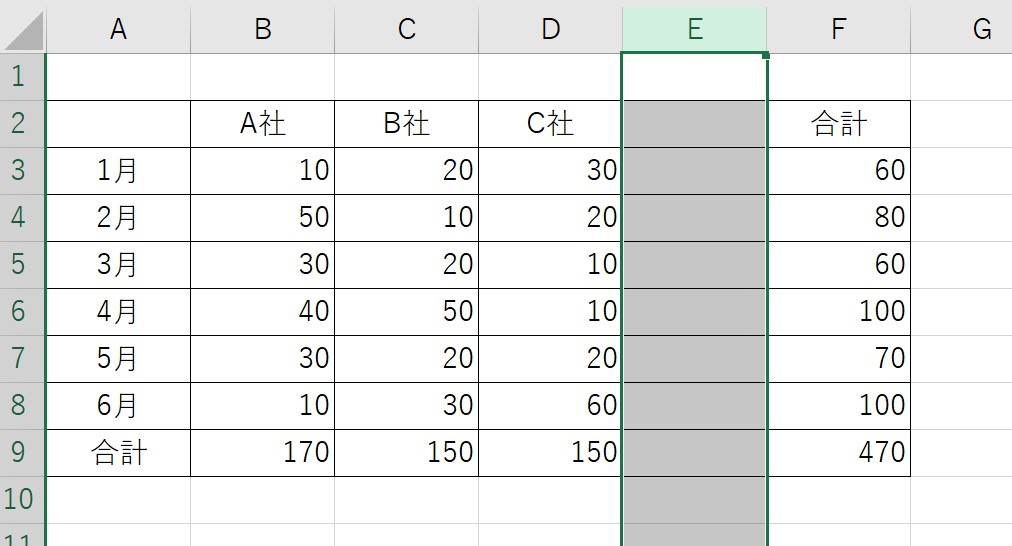Click the 4月 row label cell

[x=118, y=311]
